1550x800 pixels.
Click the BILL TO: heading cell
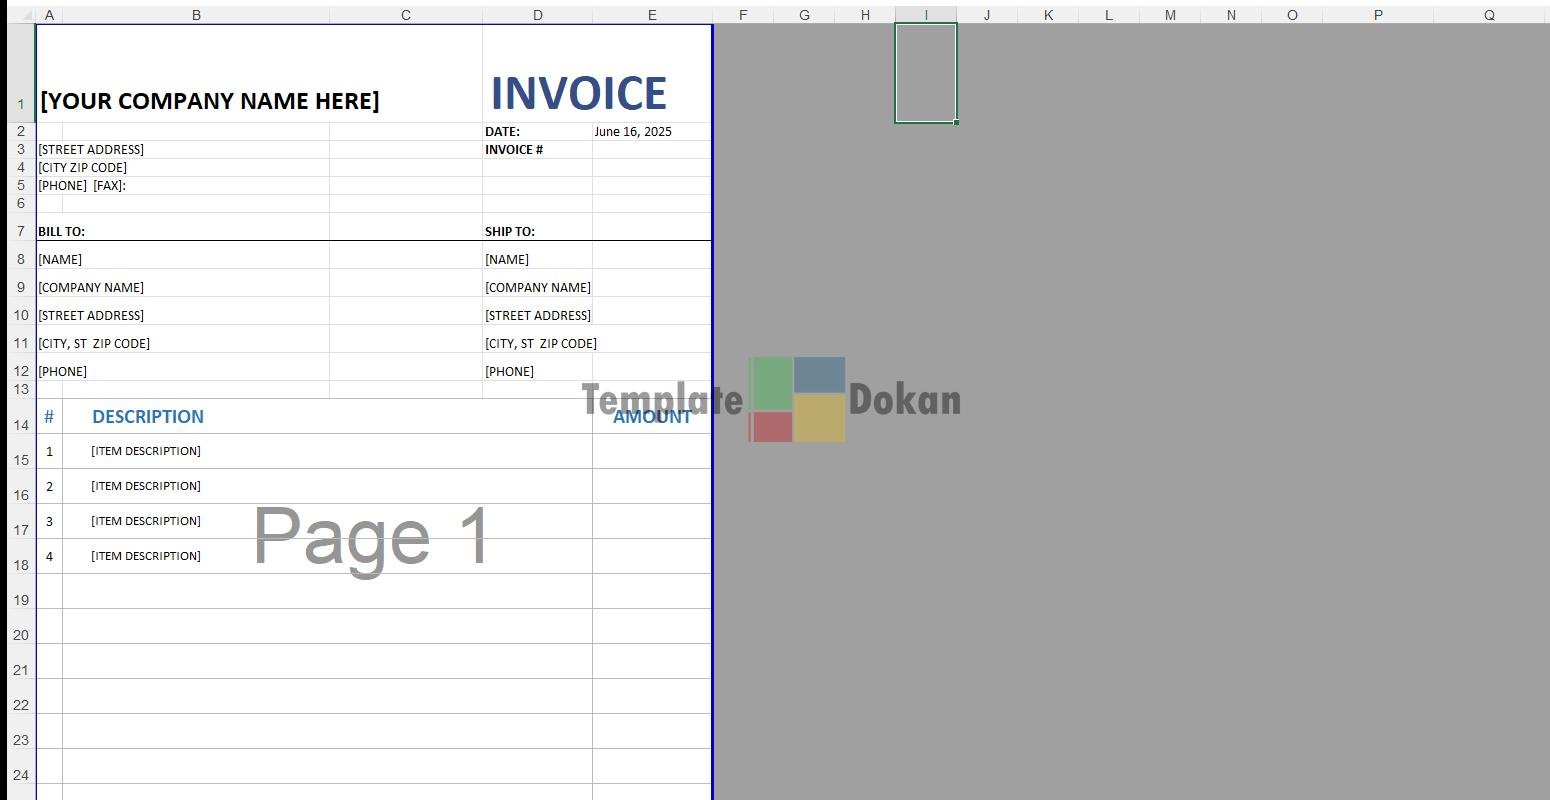(x=62, y=231)
